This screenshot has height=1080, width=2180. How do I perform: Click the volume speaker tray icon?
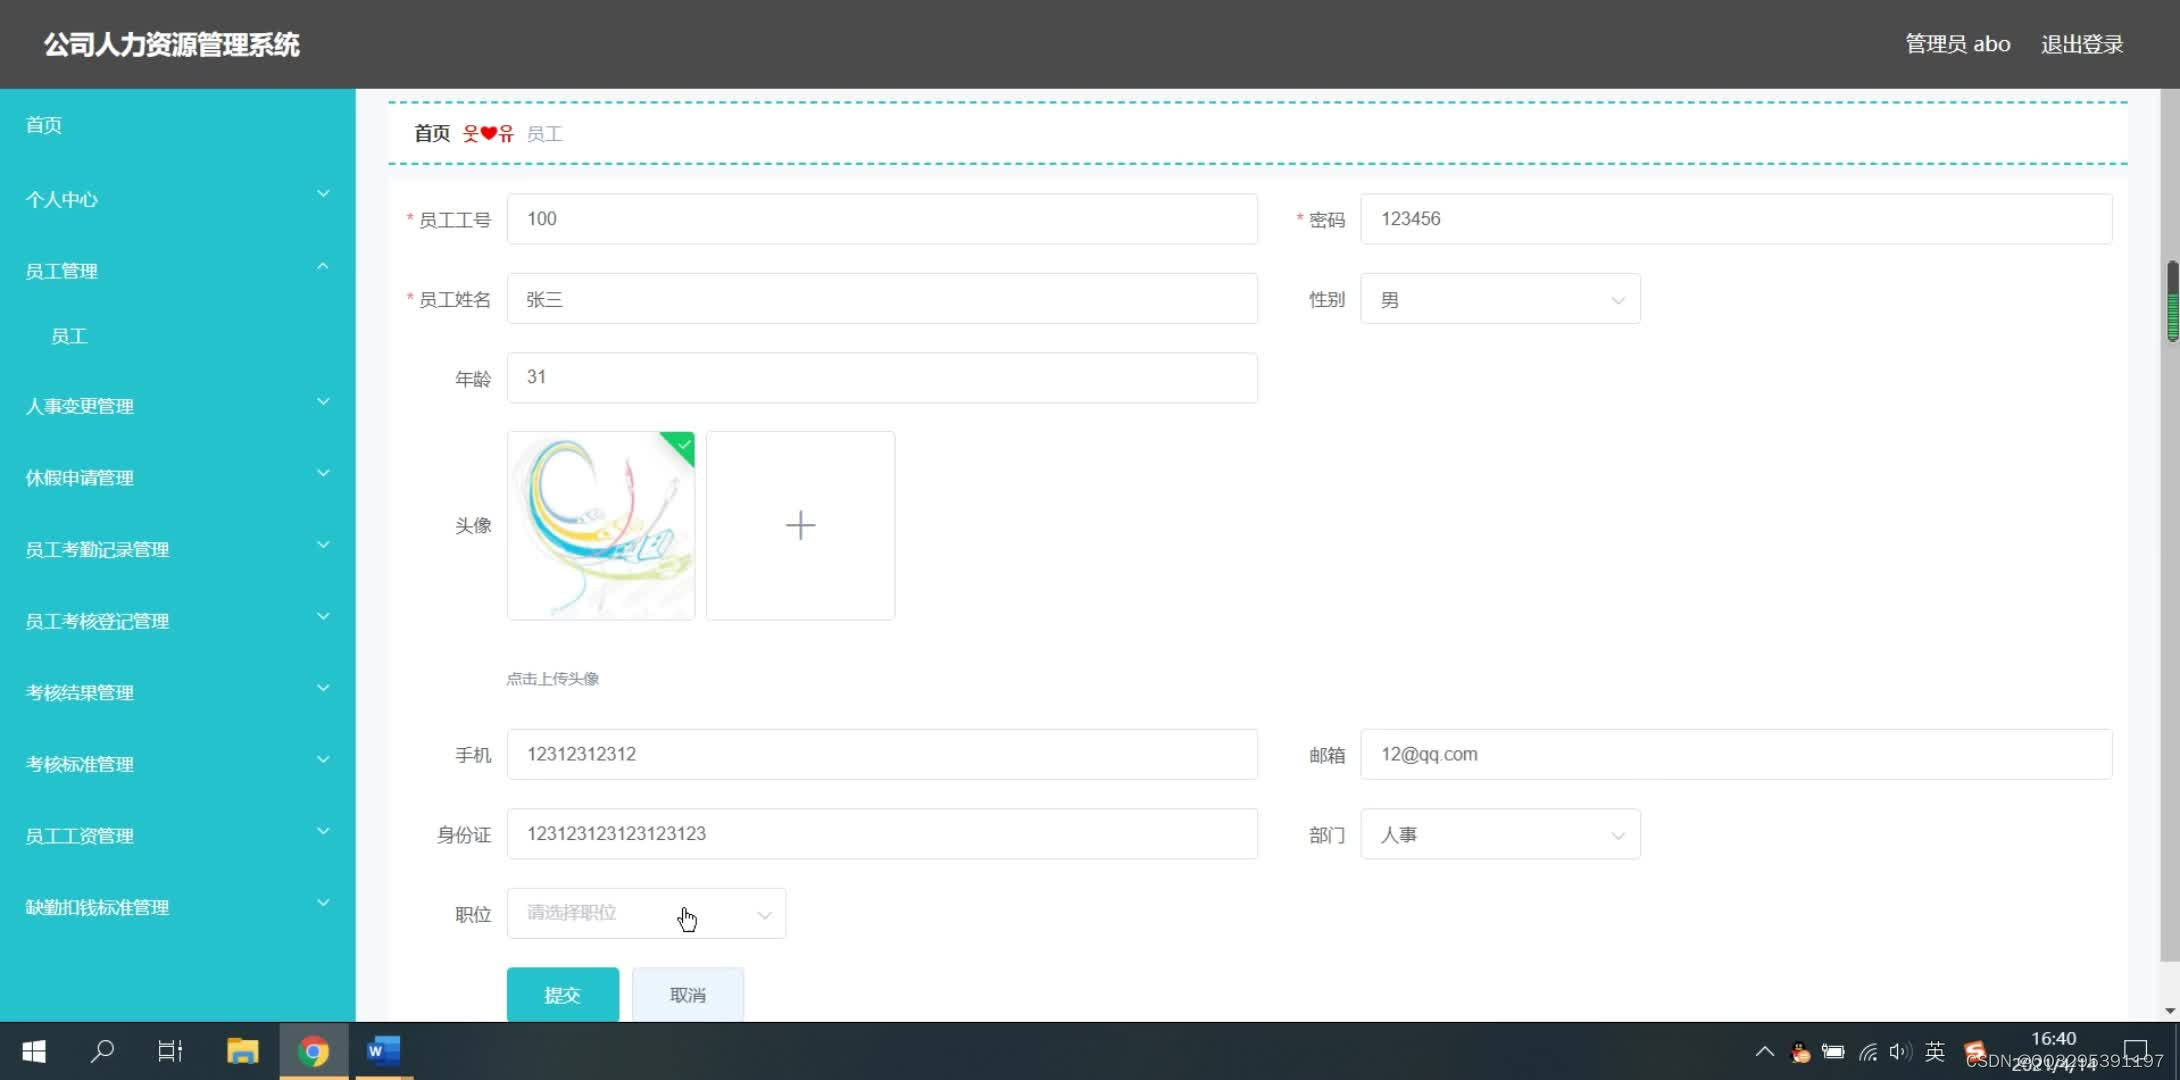(x=1900, y=1052)
